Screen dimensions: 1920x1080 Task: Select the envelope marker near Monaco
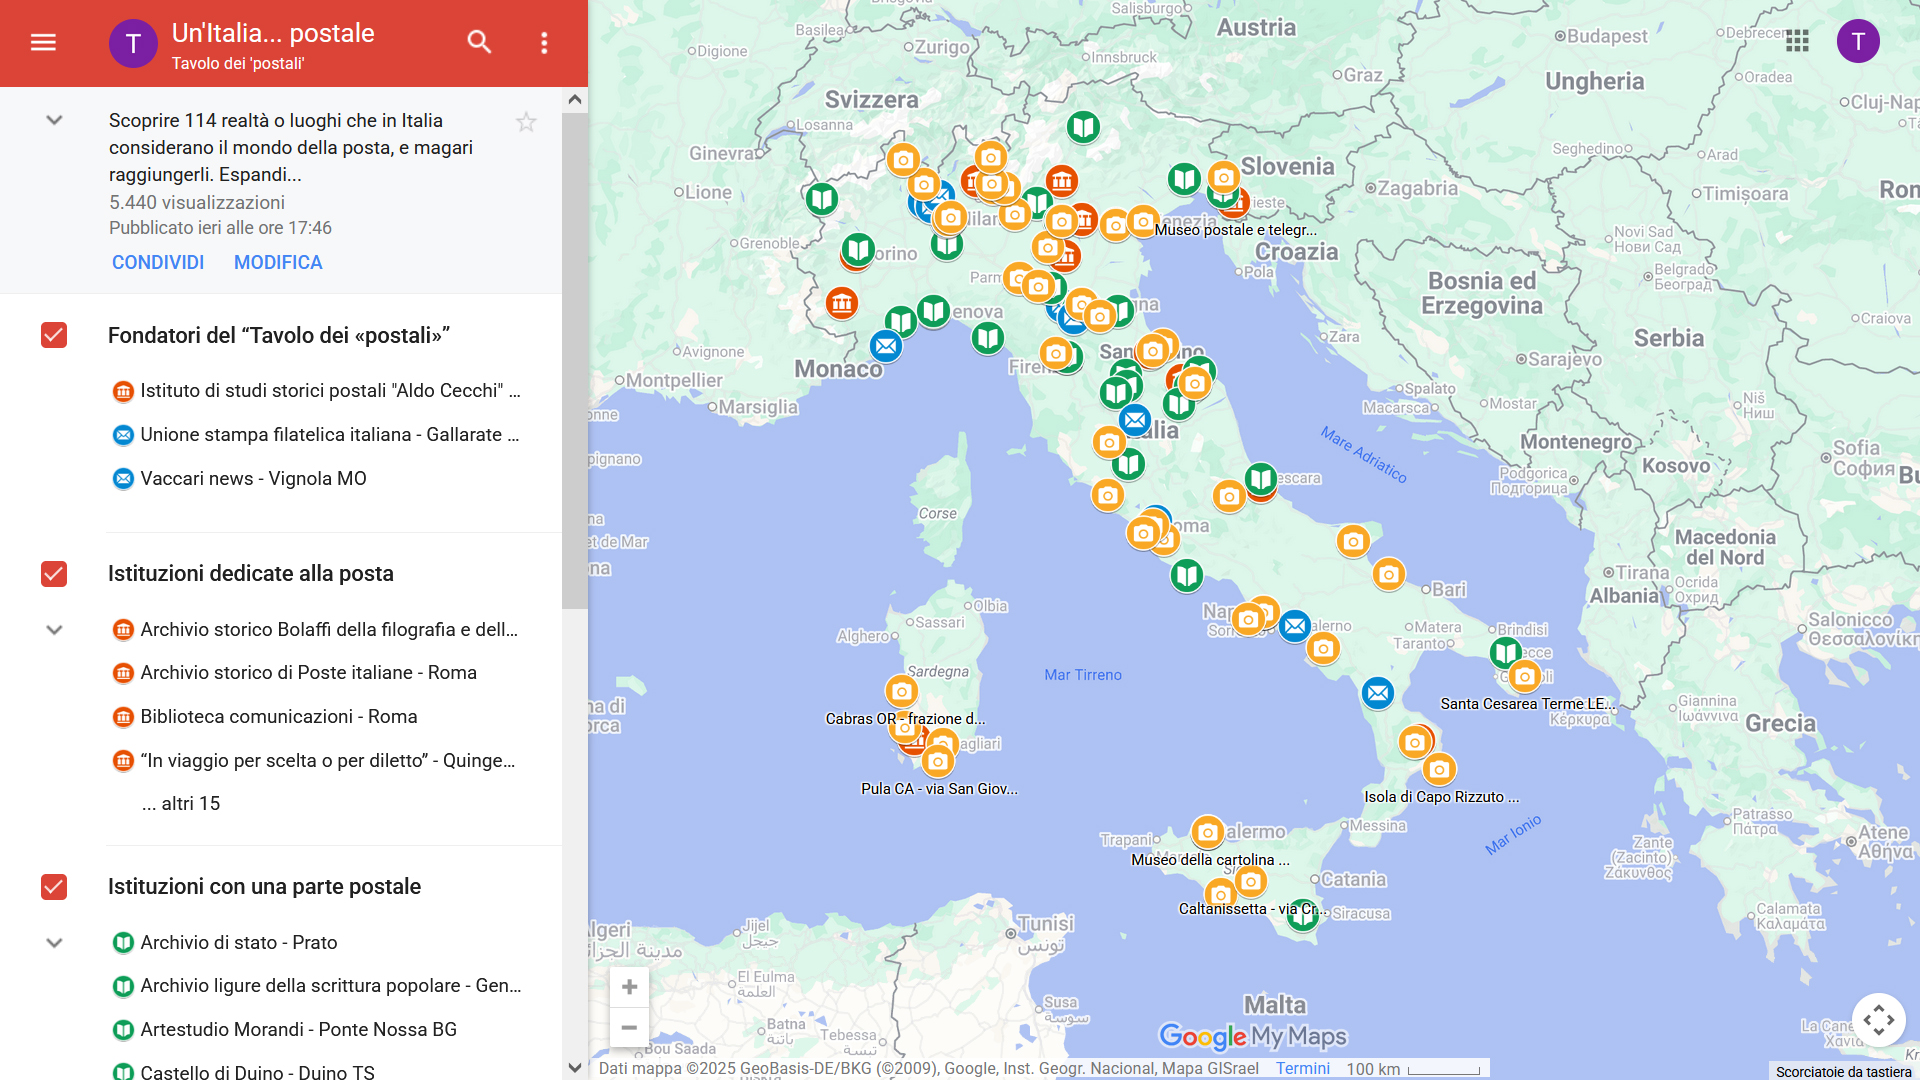point(885,347)
